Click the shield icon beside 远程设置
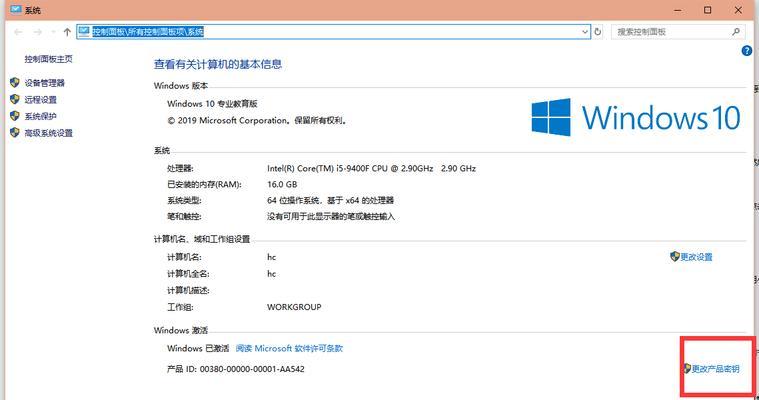 15,99
